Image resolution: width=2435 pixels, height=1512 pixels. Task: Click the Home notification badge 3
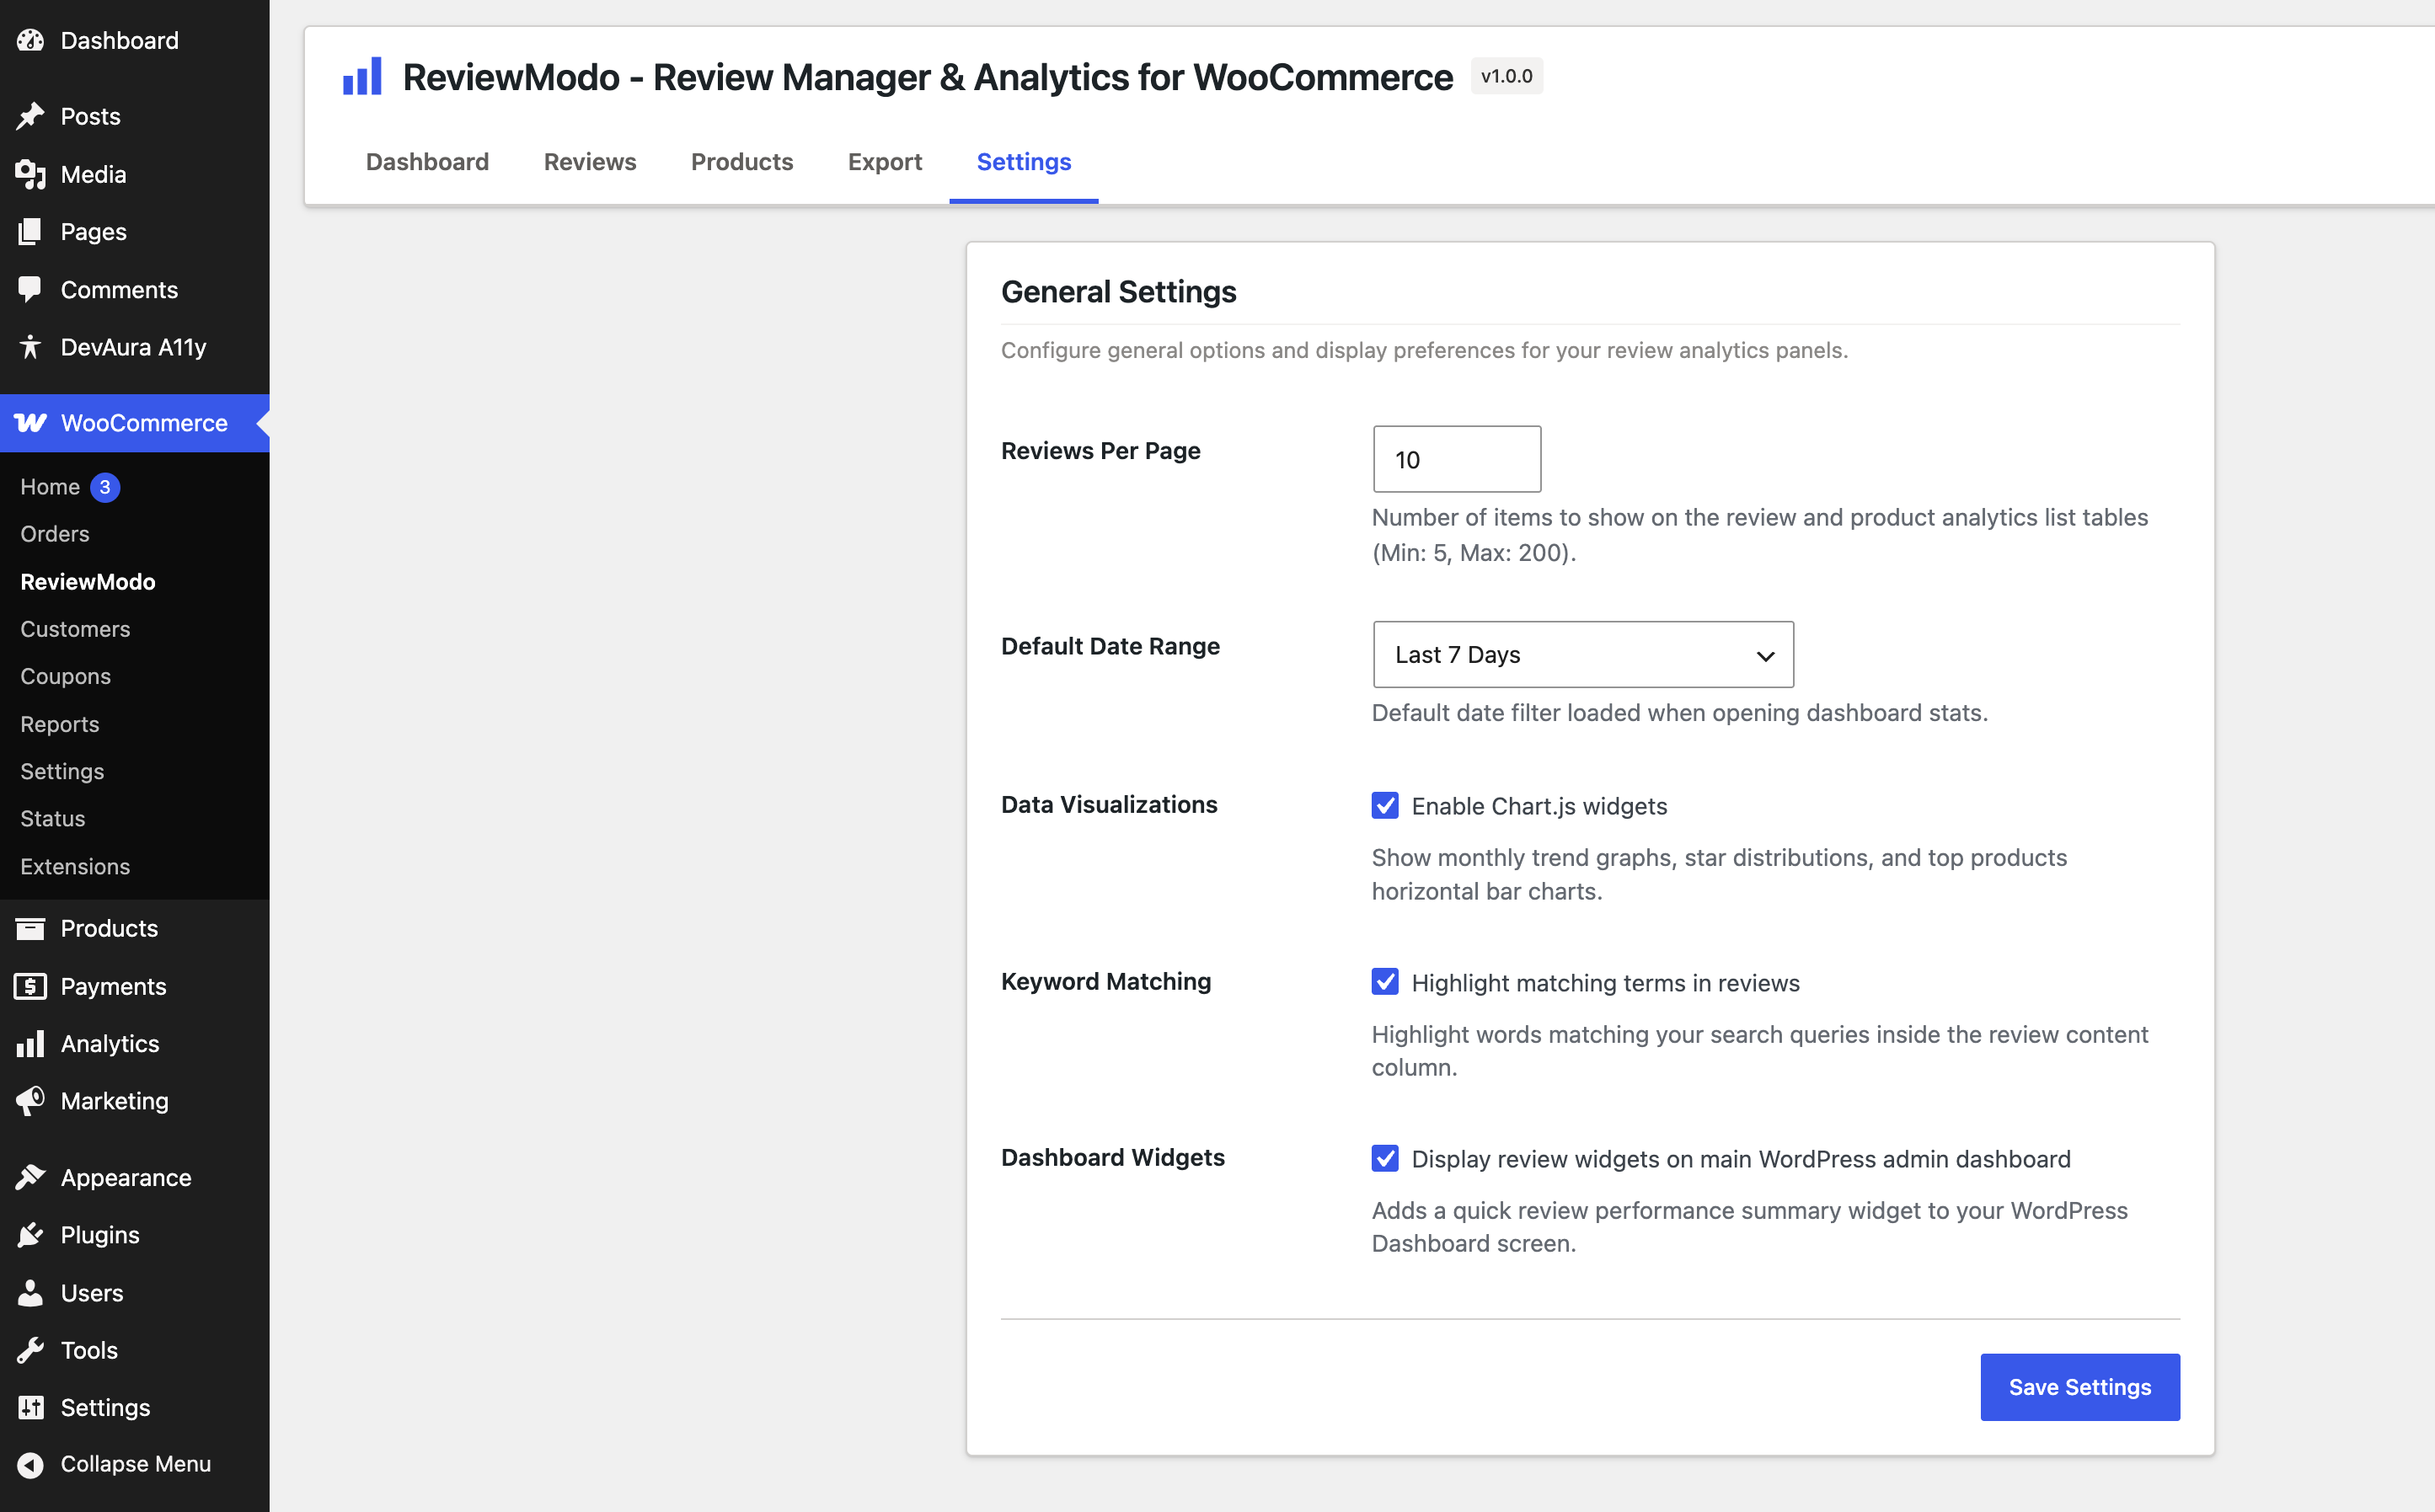coord(105,487)
